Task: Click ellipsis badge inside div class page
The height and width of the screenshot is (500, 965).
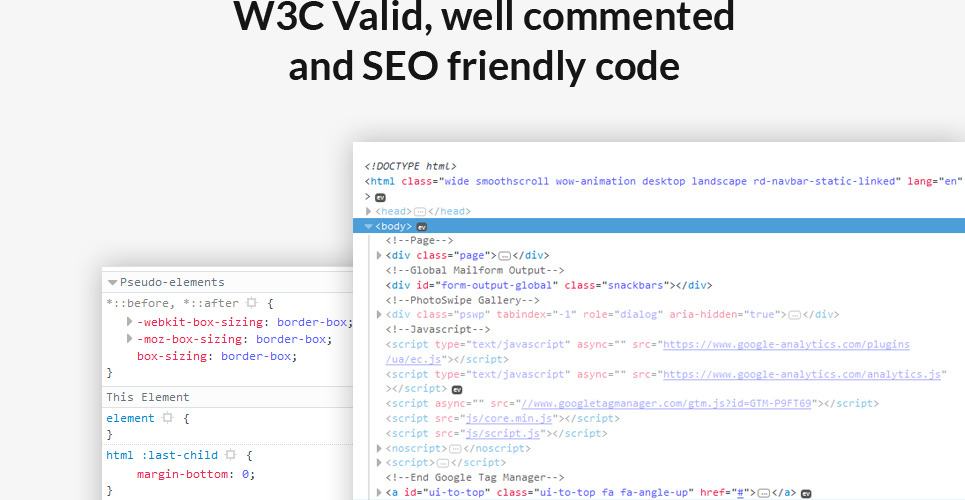Action: (504, 256)
